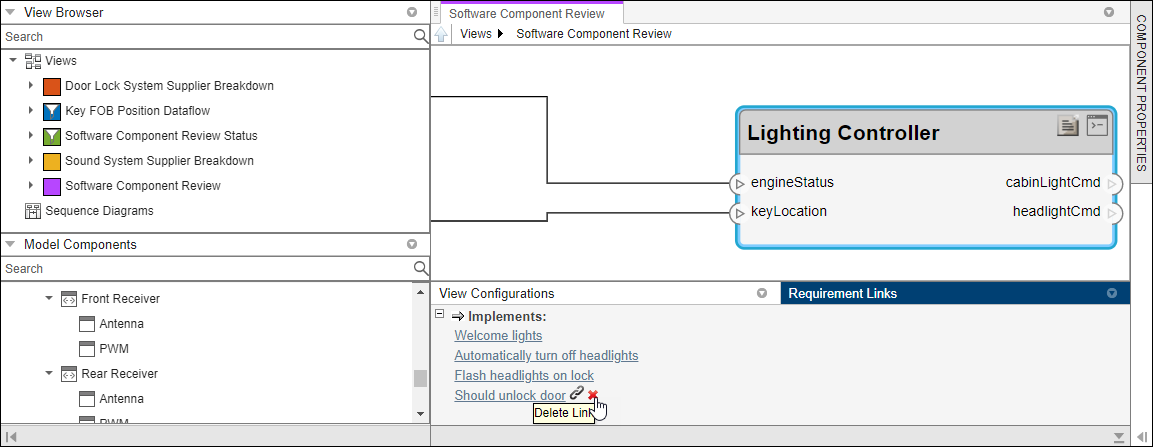Expand Door Lock System Supplier Breakdown view

[x=31, y=86]
